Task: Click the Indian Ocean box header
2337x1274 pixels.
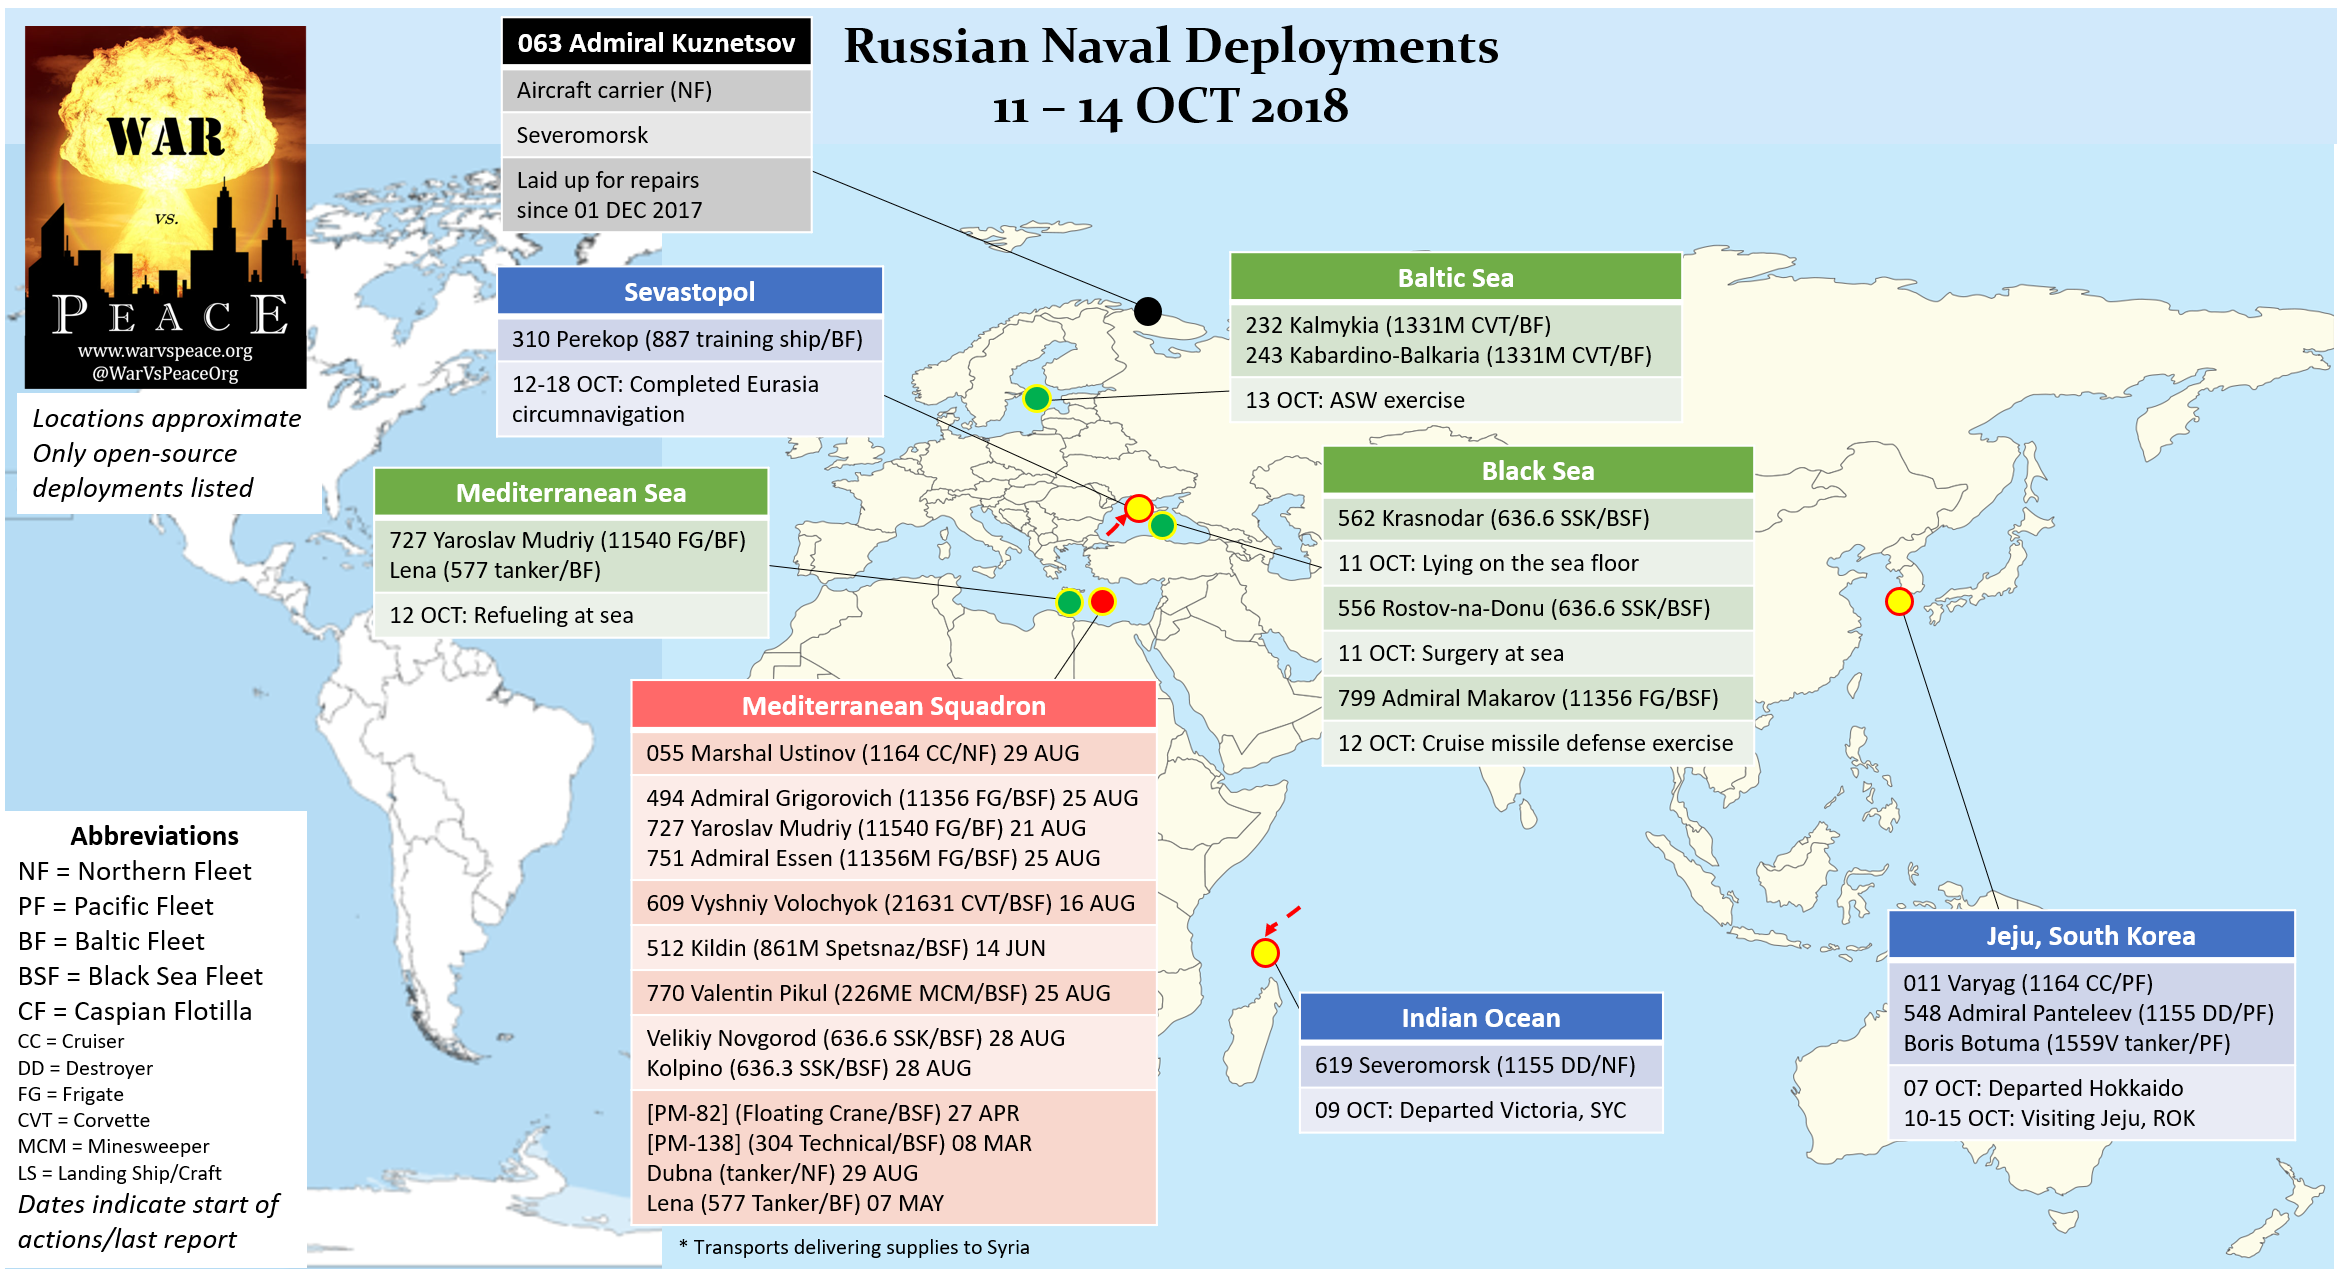Action: pos(1481,1017)
